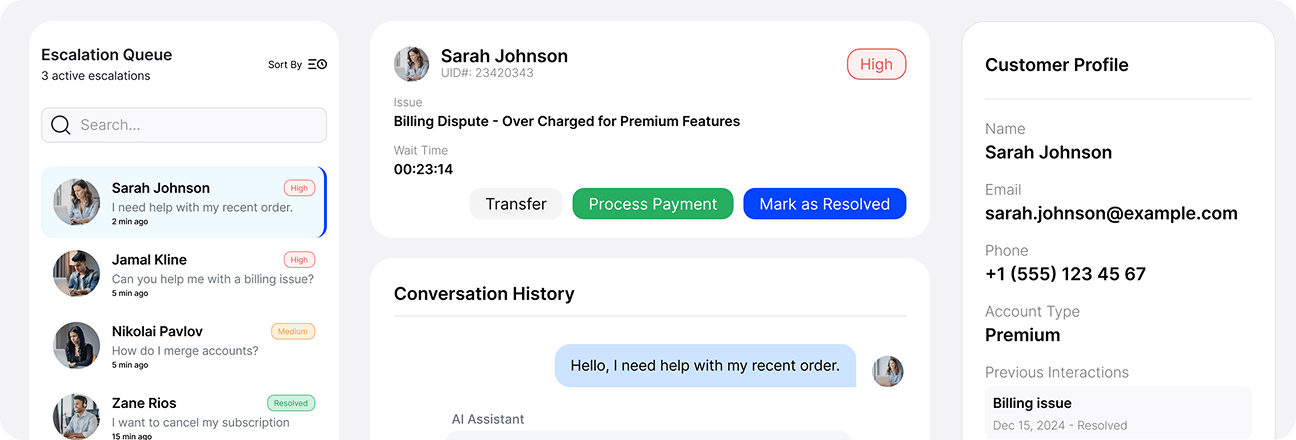Click '3 active escalations' text
This screenshot has height=440, width=1296.
coord(96,76)
